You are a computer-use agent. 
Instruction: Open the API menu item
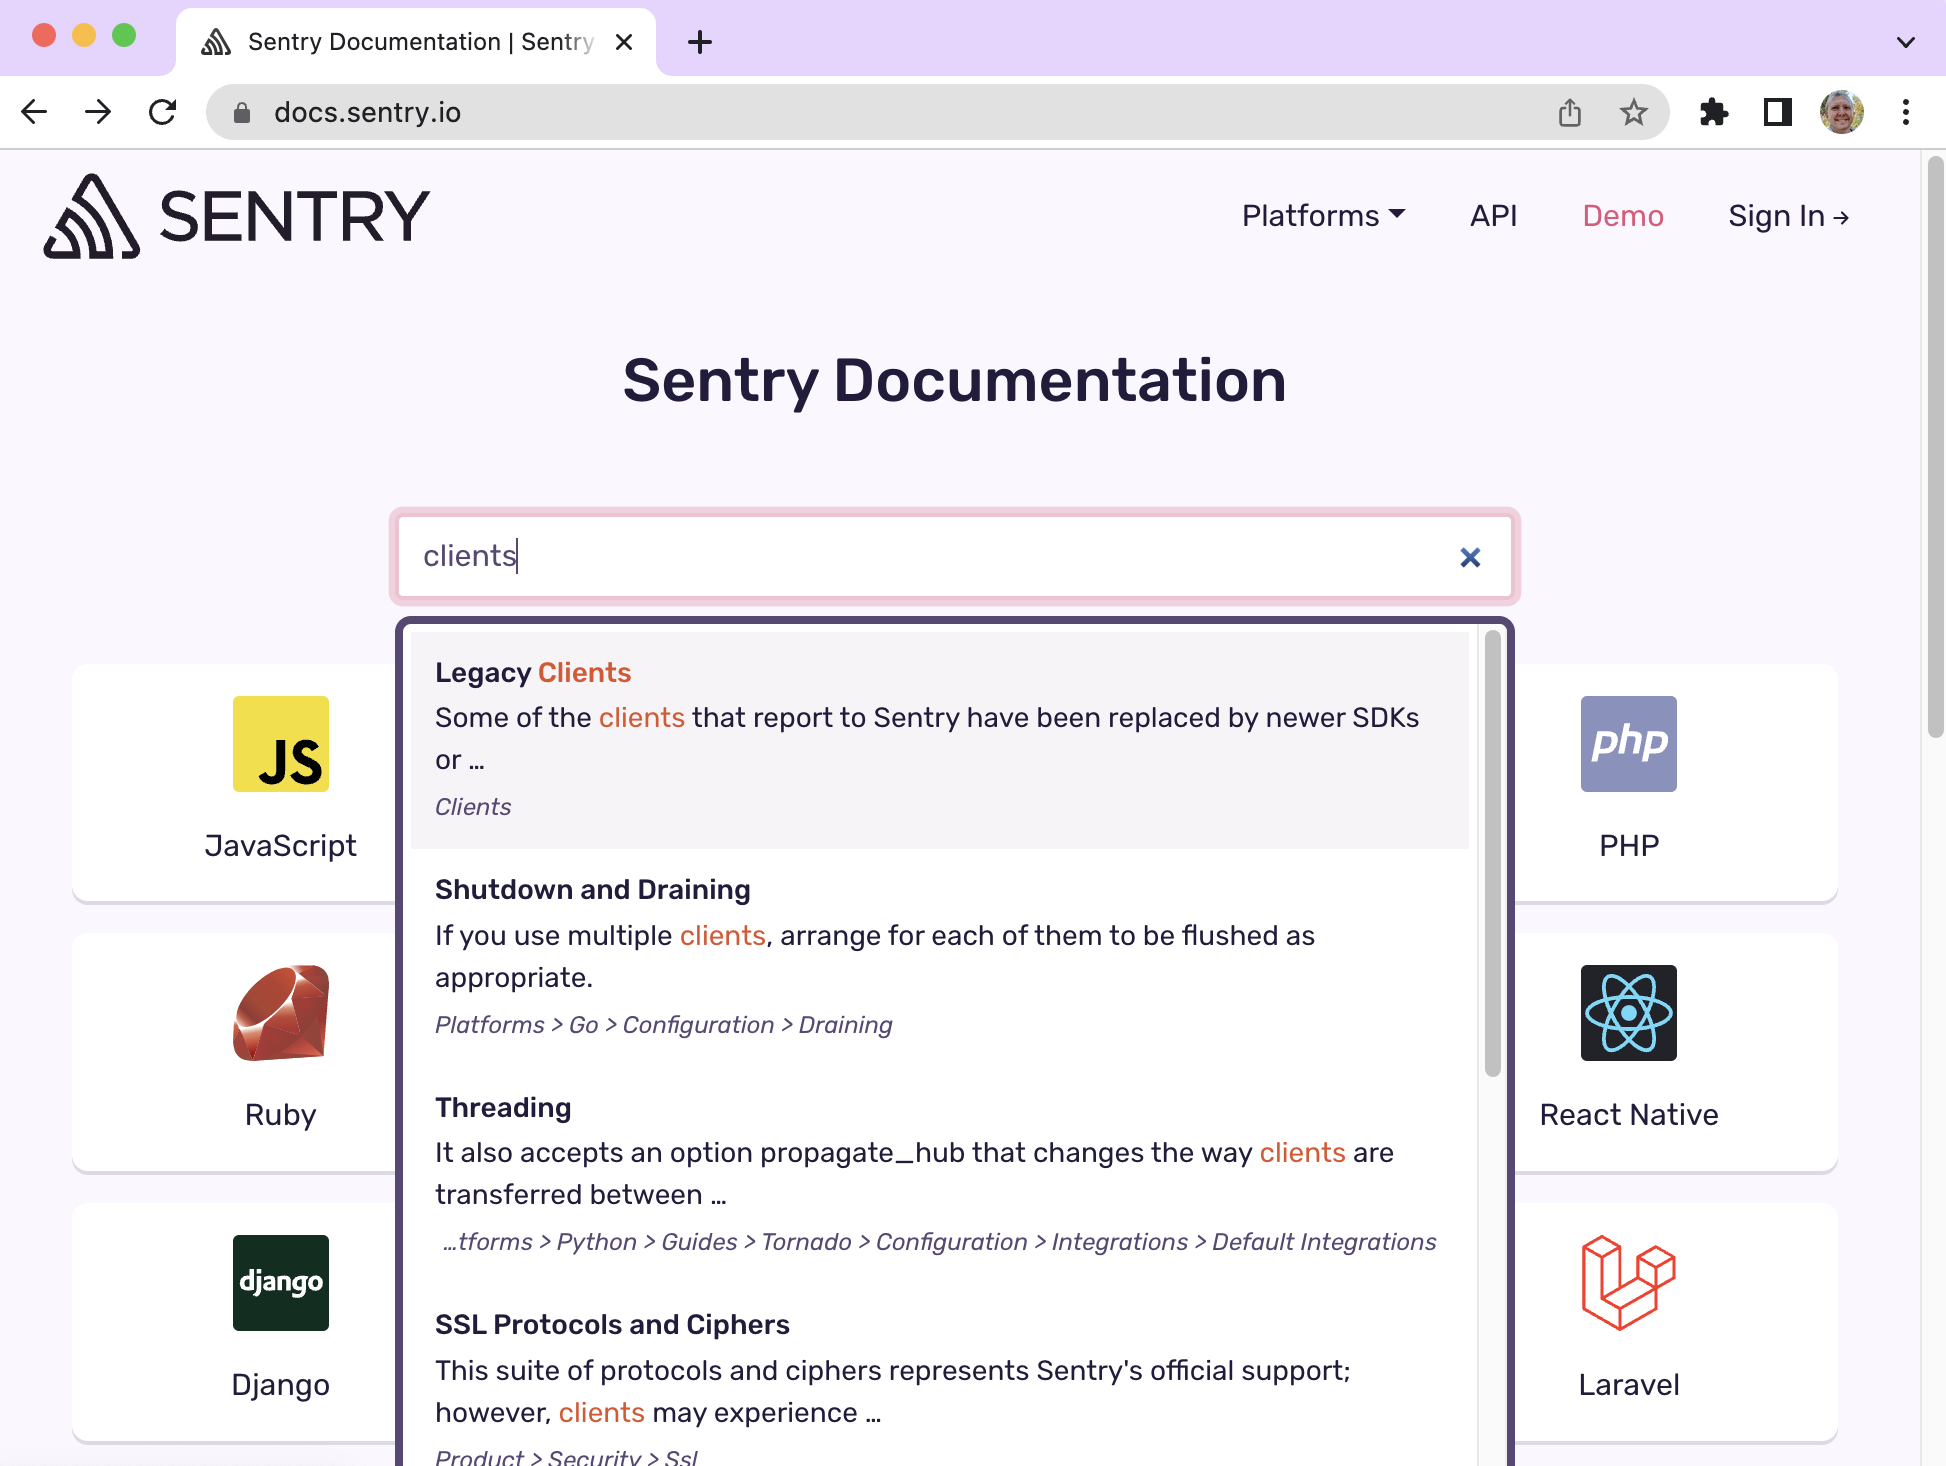coord(1493,215)
